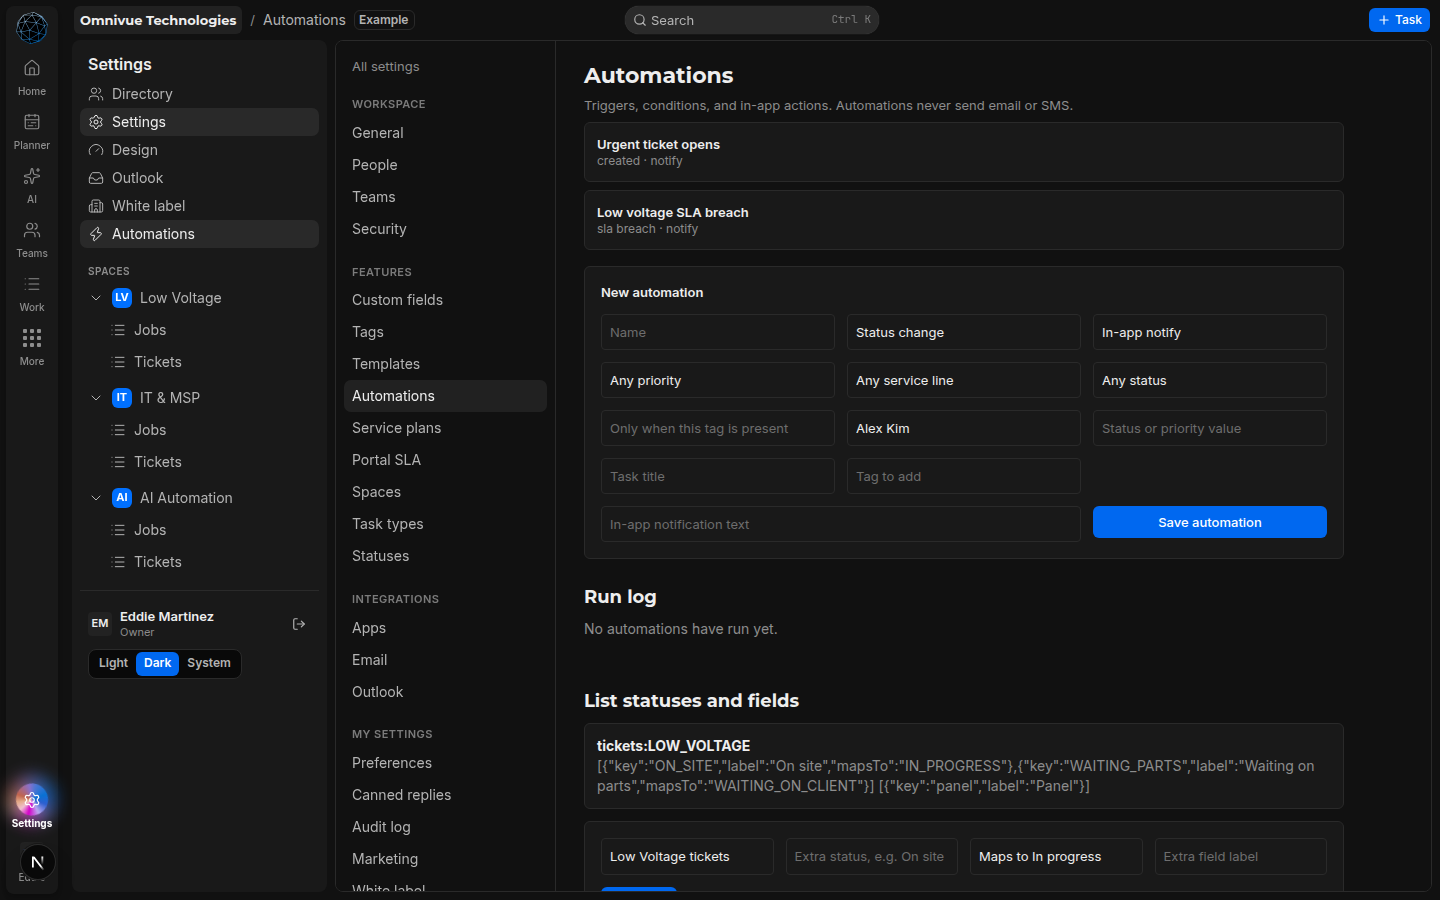Open Custom fields settings

point(445,300)
